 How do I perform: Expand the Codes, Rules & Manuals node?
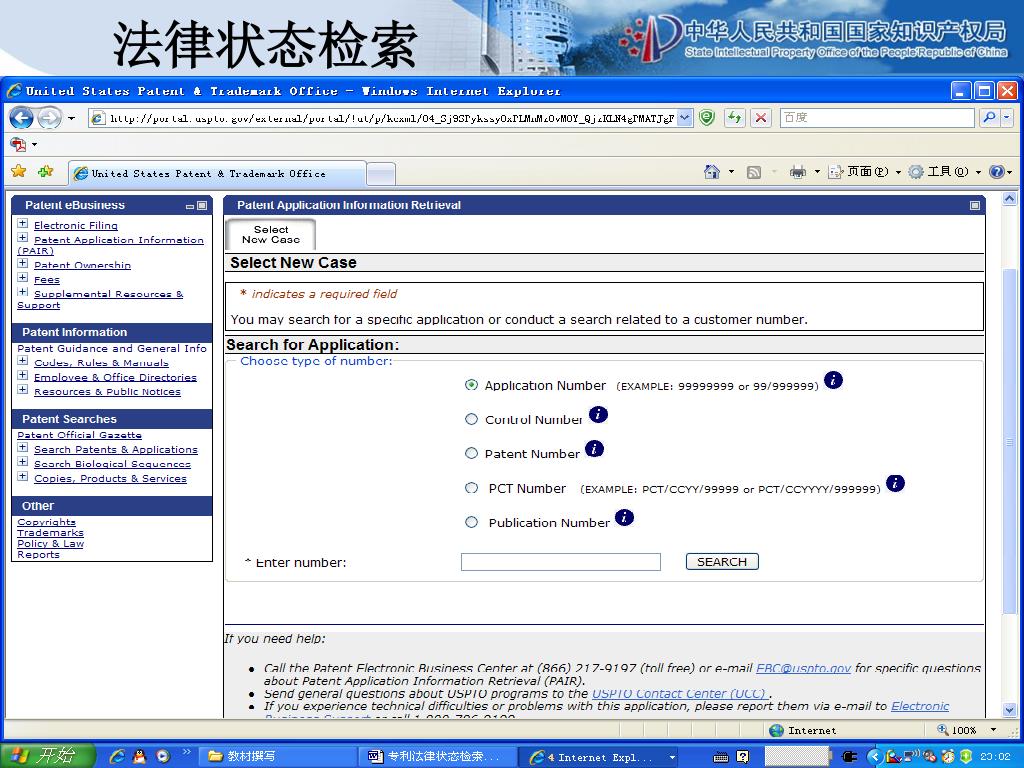(x=23, y=360)
